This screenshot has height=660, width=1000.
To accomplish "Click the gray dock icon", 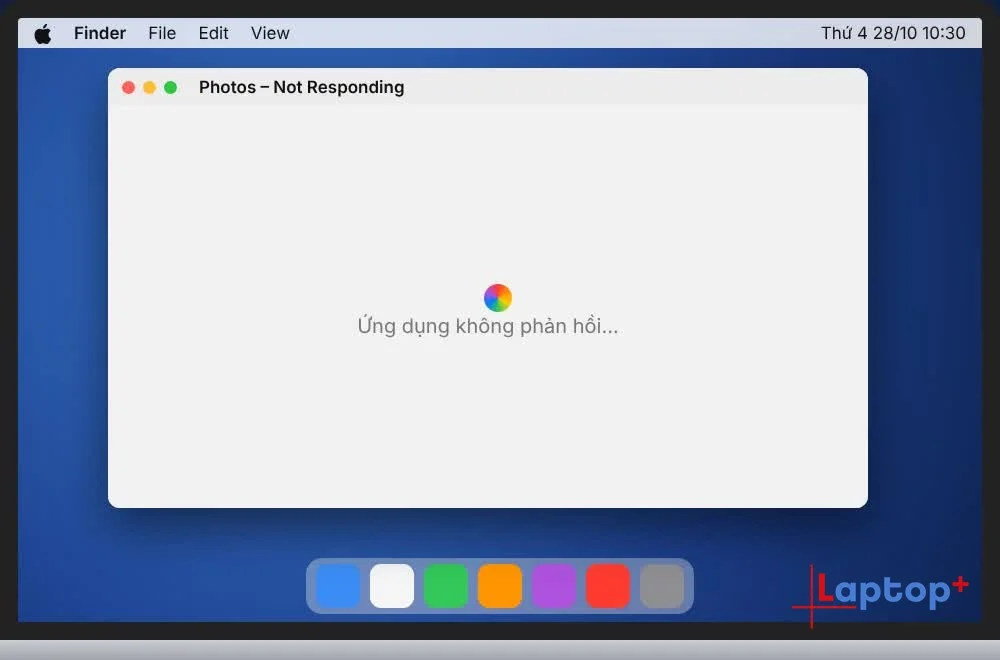I will [x=662, y=585].
